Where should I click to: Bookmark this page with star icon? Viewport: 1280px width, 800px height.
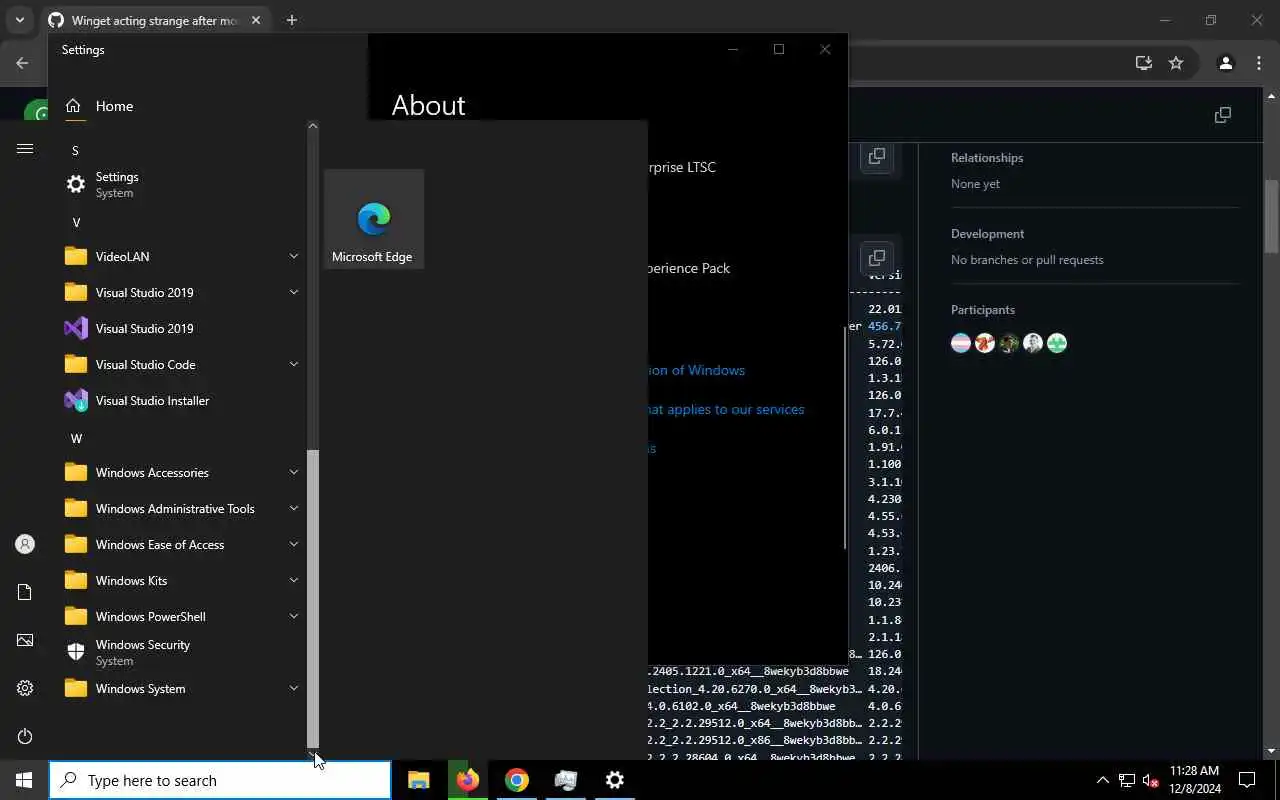point(1176,63)
